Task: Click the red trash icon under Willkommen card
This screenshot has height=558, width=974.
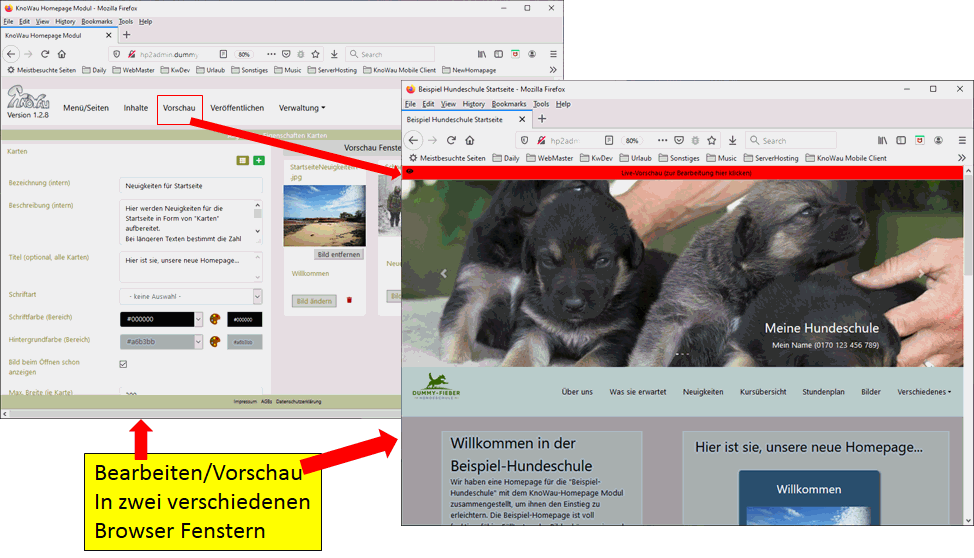Action: pos(349,300)
